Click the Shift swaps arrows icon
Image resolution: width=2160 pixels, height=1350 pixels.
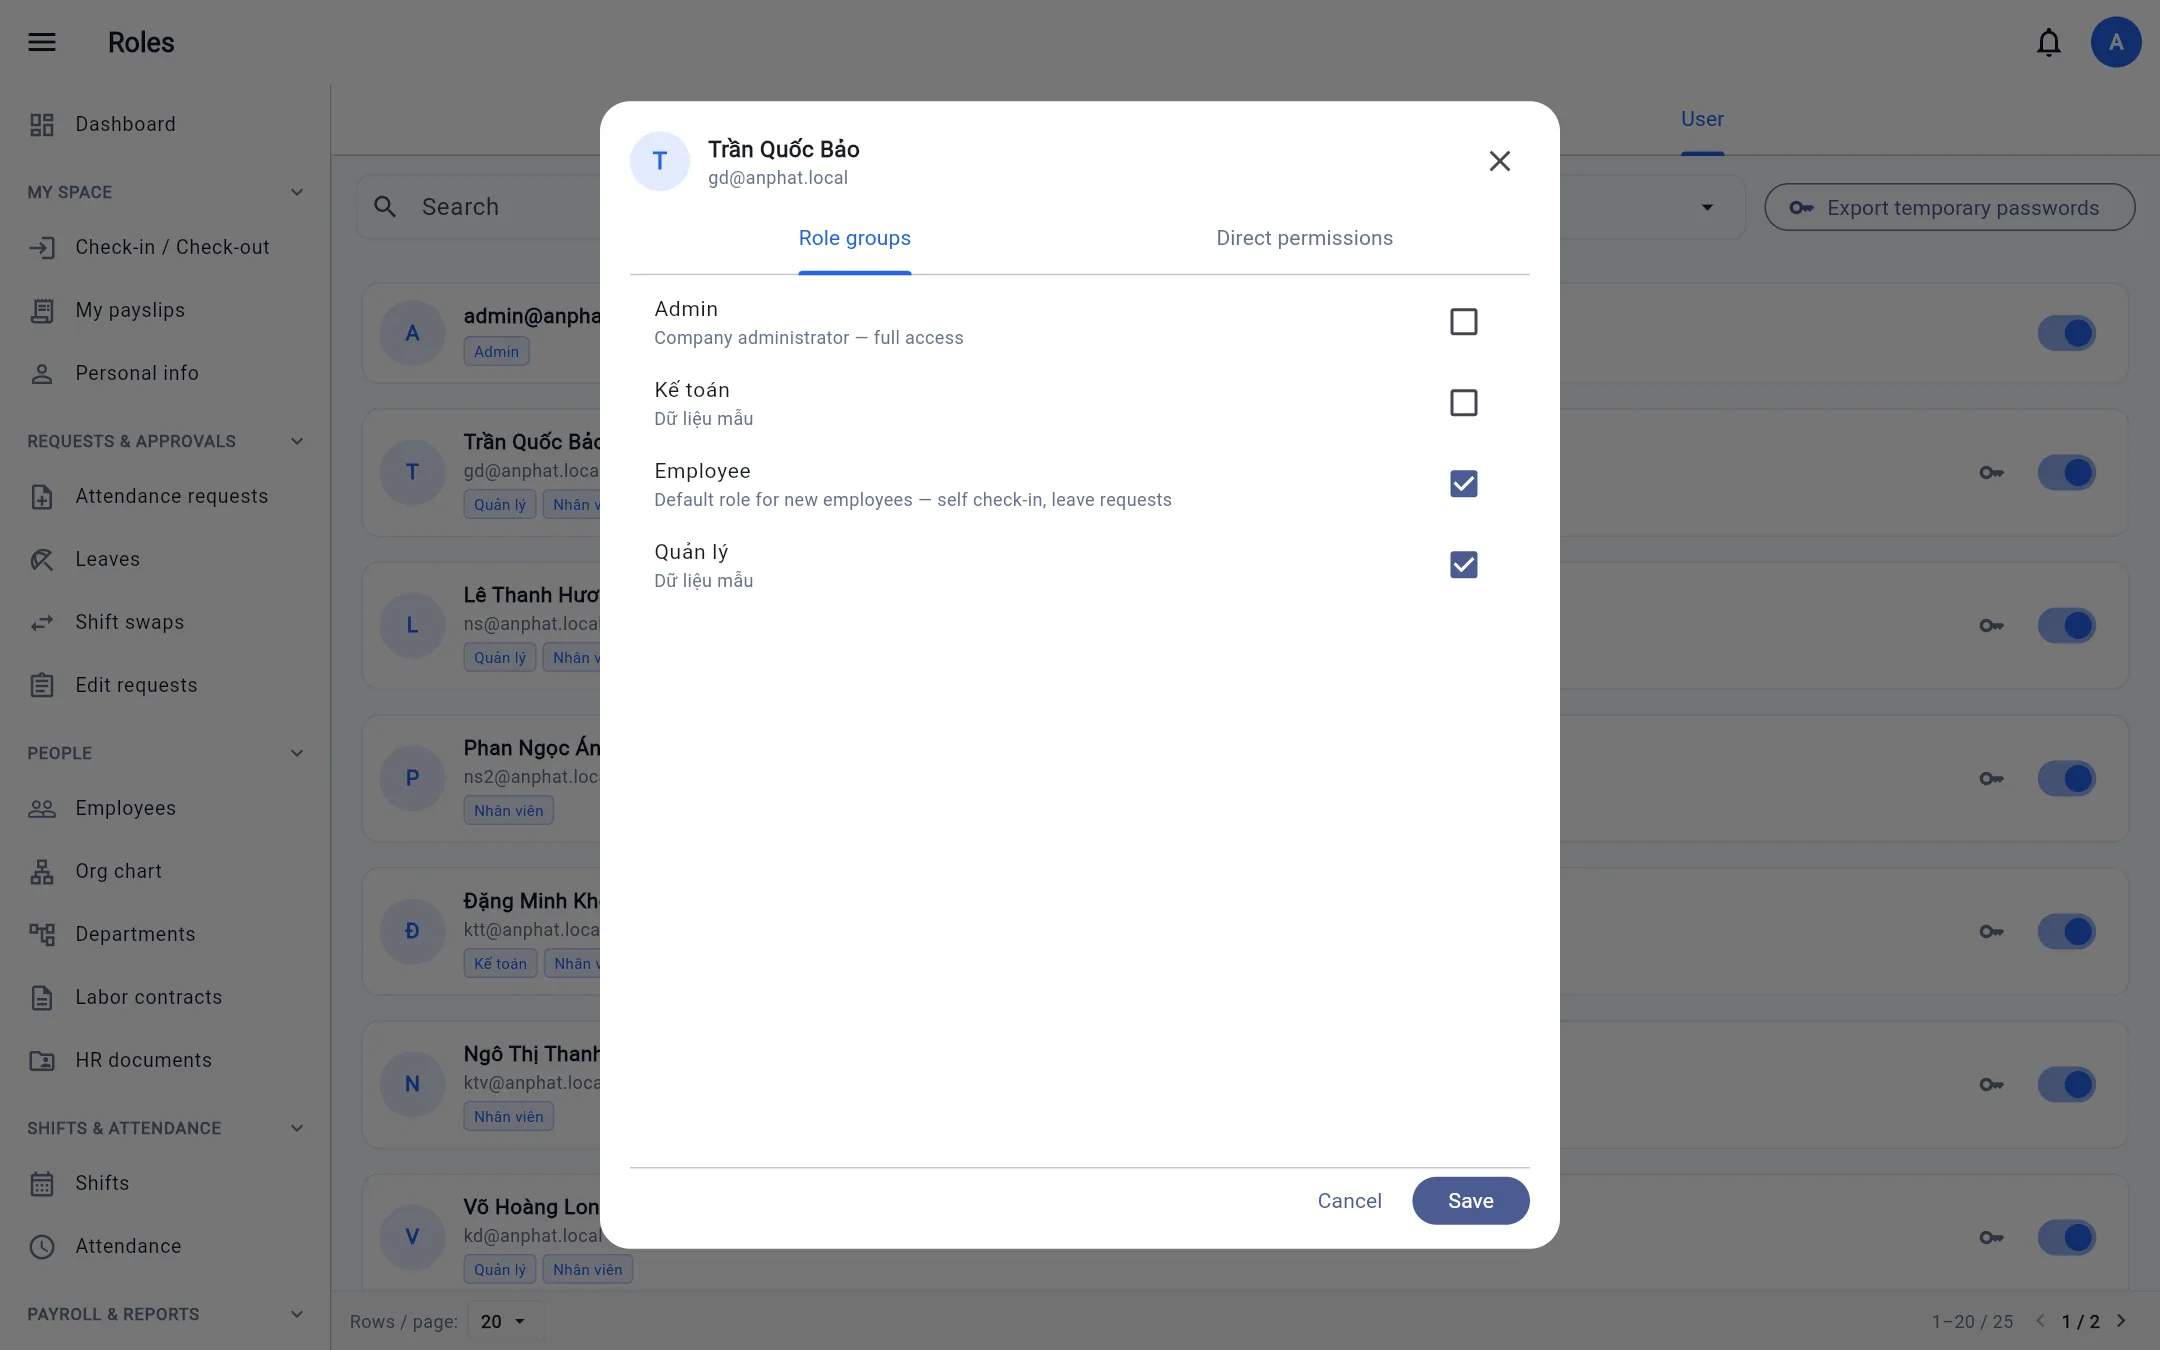coord(42,622)
